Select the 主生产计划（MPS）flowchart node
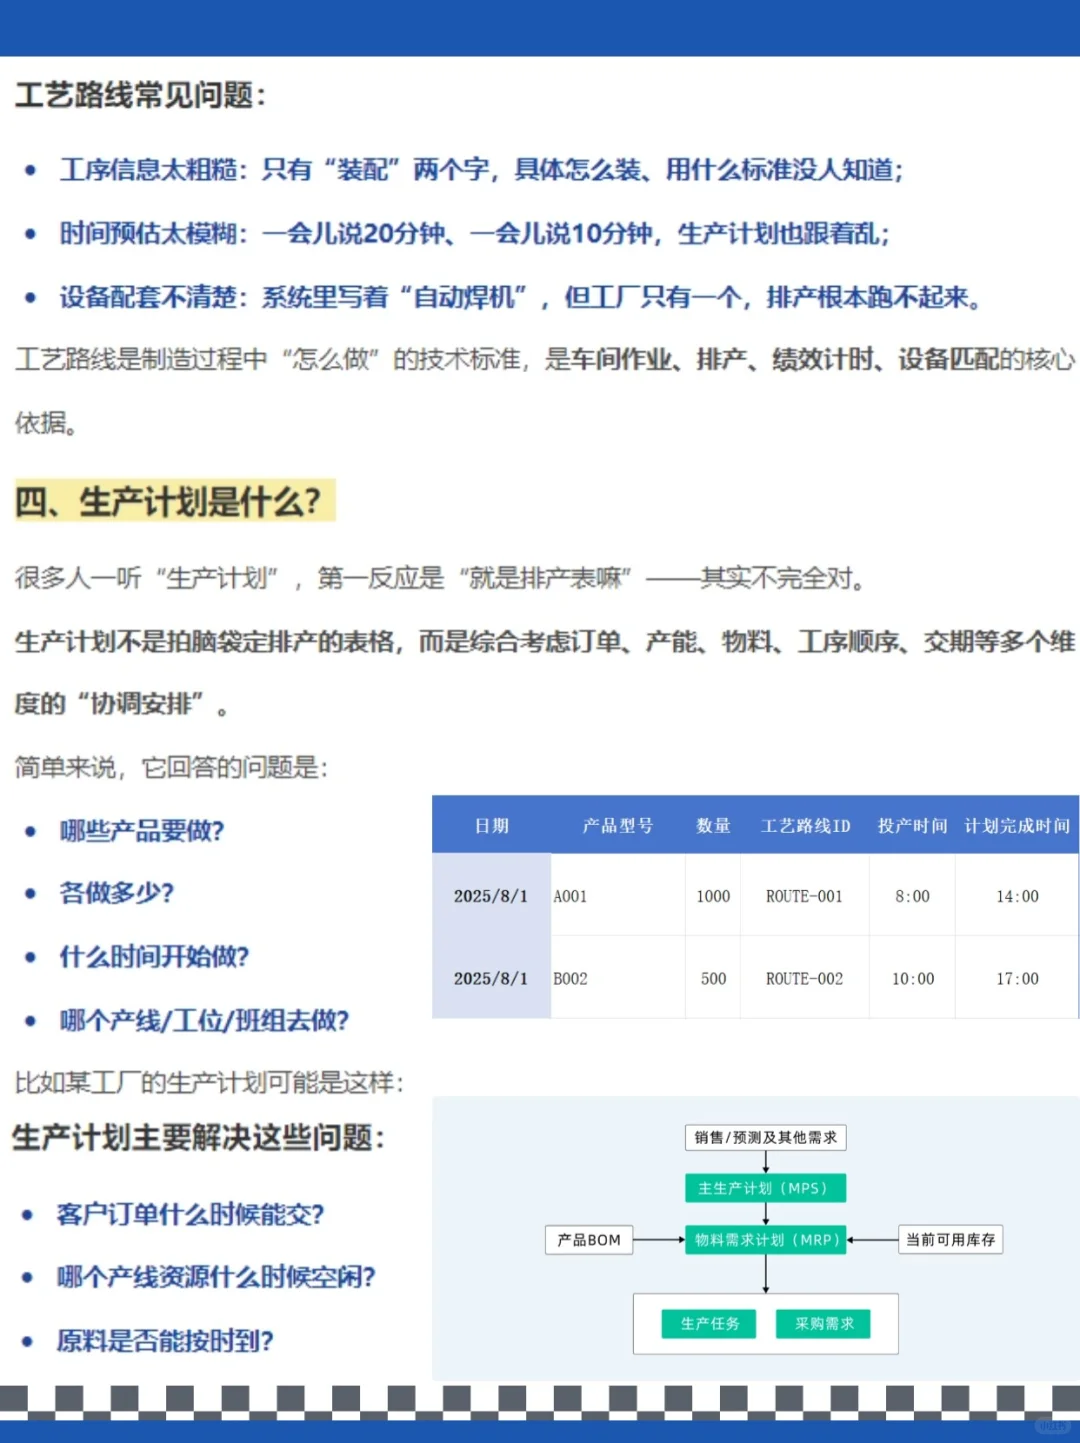 765,1188
